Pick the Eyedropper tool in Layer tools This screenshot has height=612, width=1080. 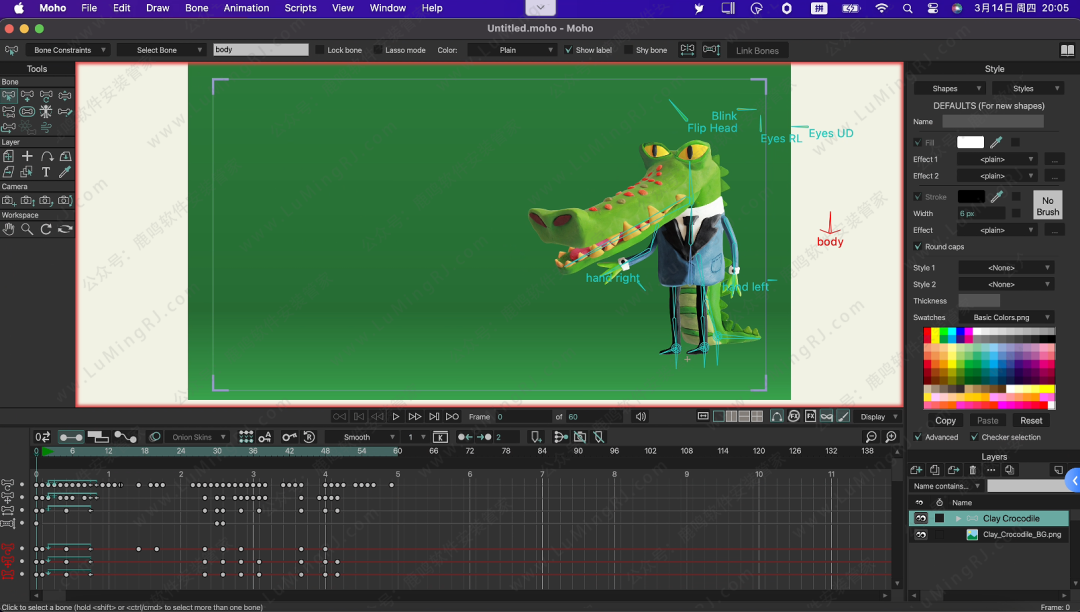coord(65,172)
